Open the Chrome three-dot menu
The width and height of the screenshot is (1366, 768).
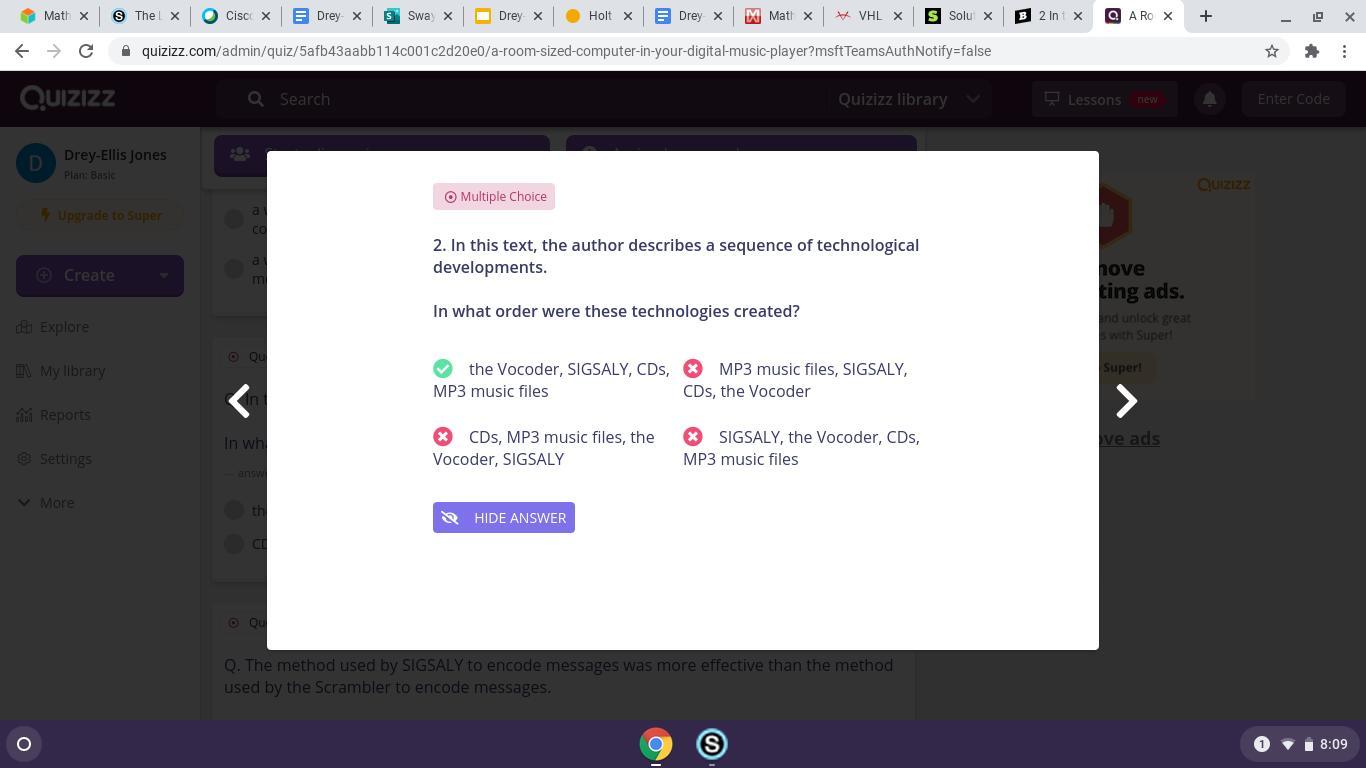tap(1344, 51)
